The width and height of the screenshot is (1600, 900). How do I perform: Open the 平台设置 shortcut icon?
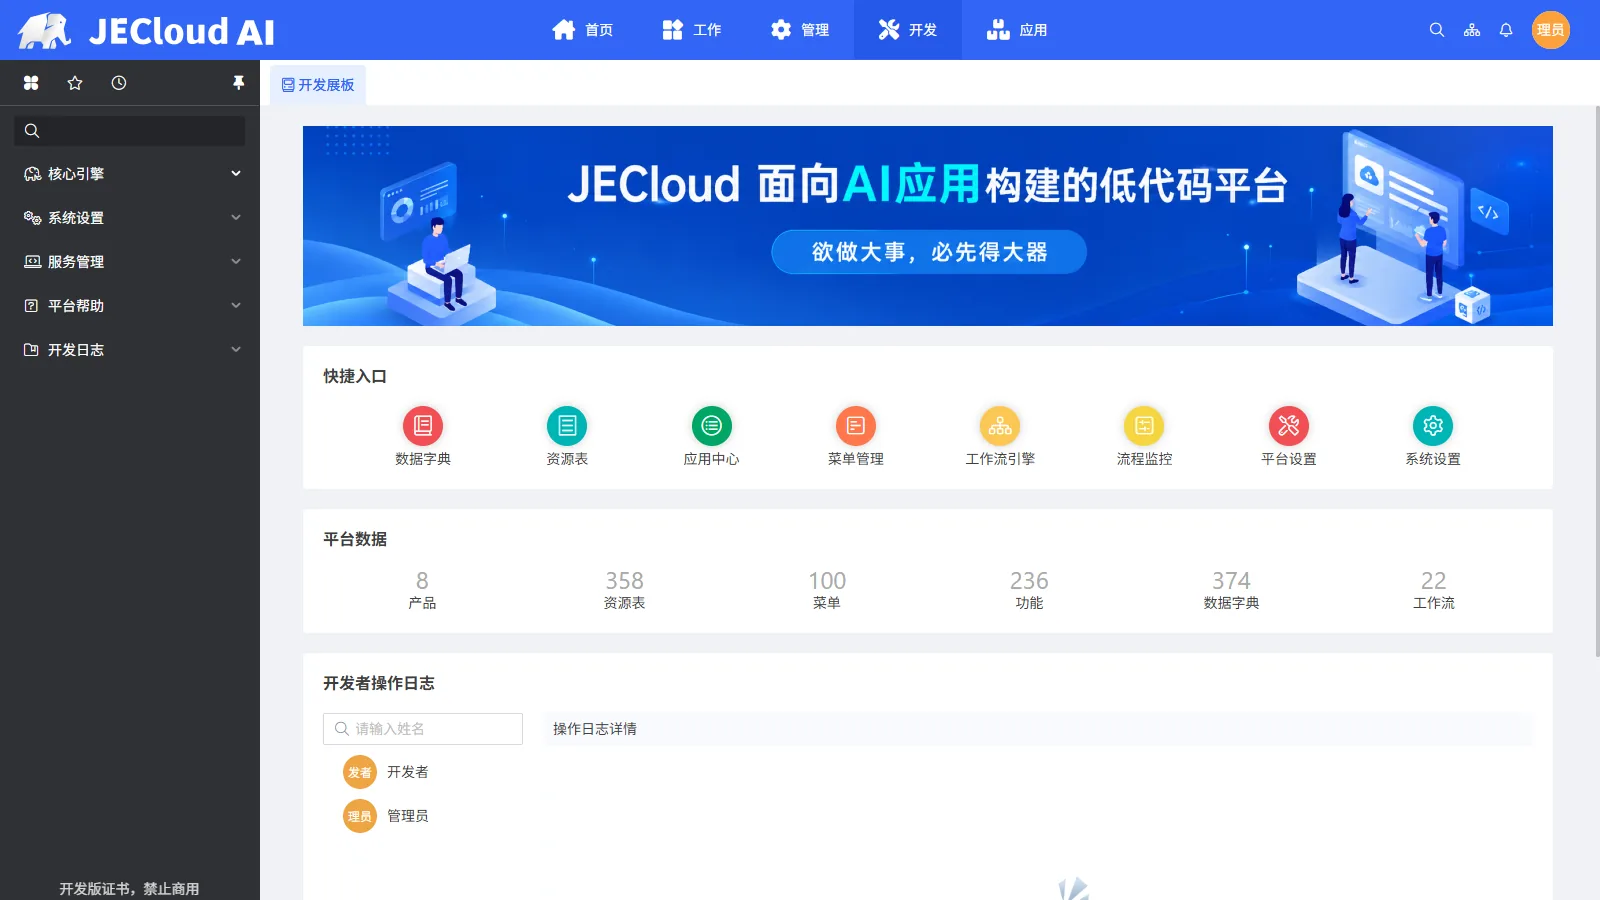(x=1289, y=426)
